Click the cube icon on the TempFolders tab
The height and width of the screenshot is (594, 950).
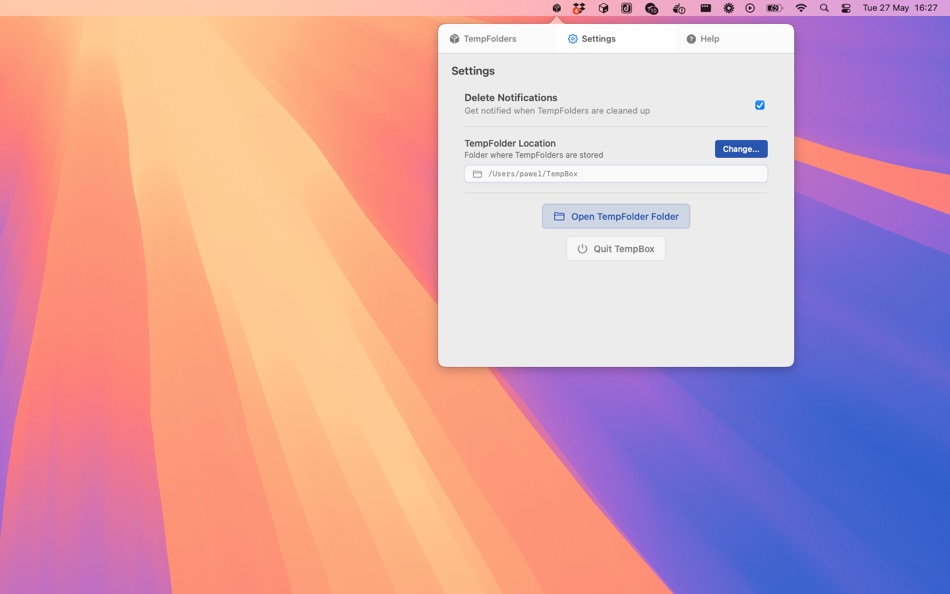point(456,38)
